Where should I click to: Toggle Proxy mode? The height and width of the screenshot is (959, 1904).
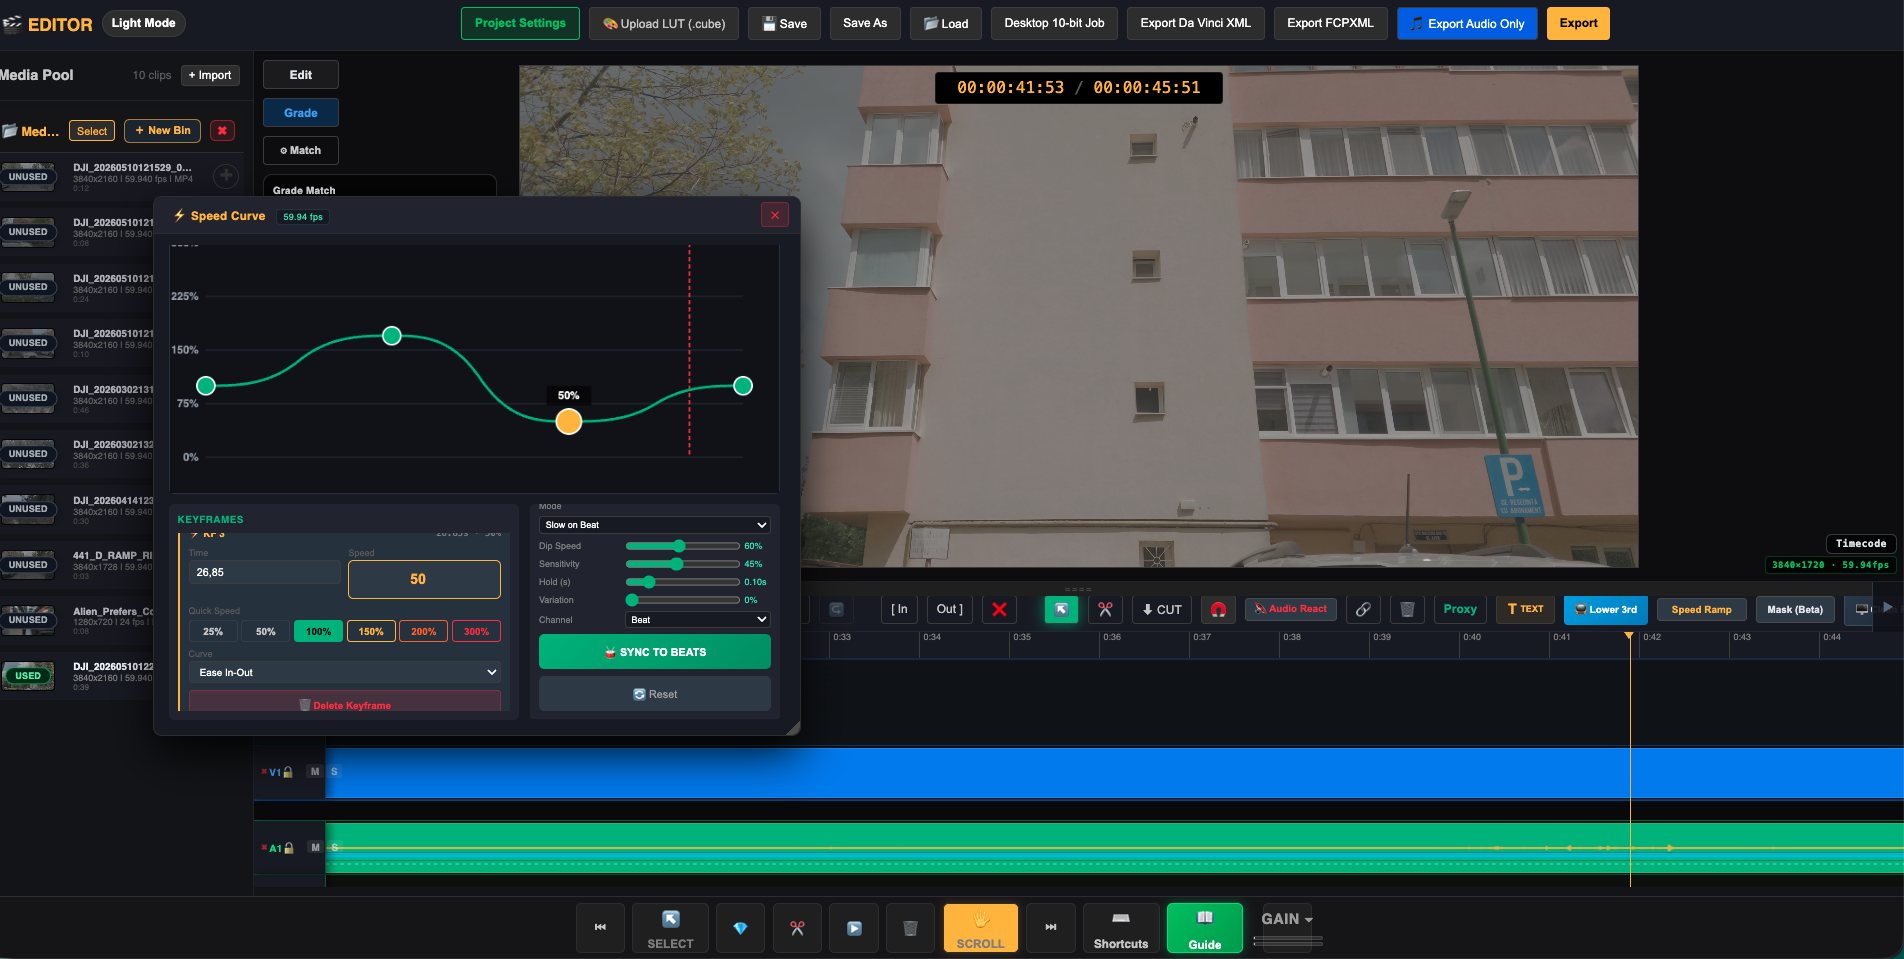pyautogui.click(x=1460, y=609)
